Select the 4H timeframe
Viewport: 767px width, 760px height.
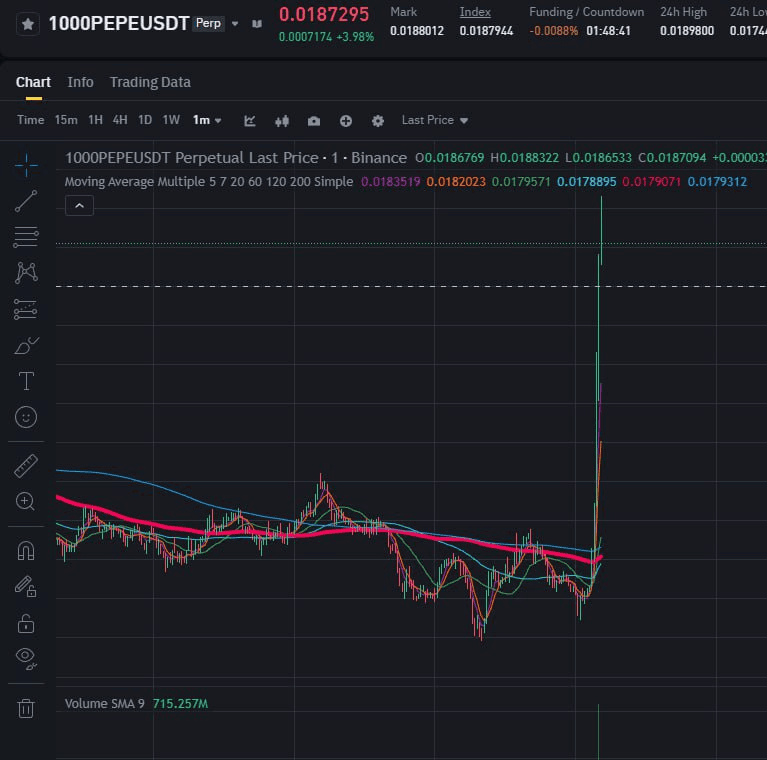pyautogui.click(x=120, y=120)
